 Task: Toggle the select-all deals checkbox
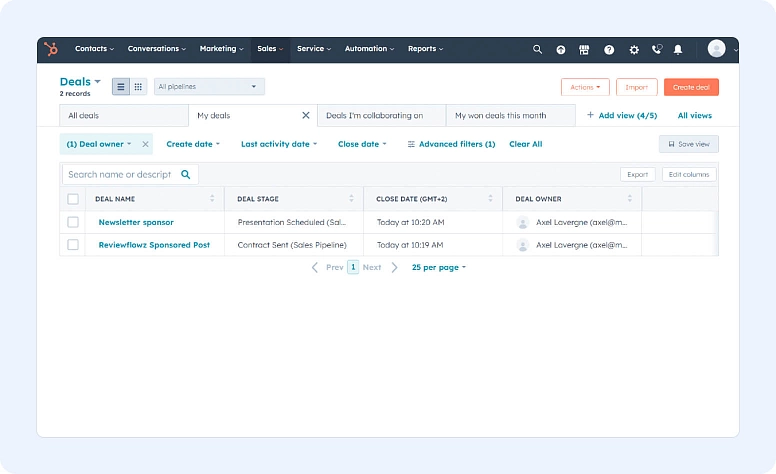click(x=73, y=199)
